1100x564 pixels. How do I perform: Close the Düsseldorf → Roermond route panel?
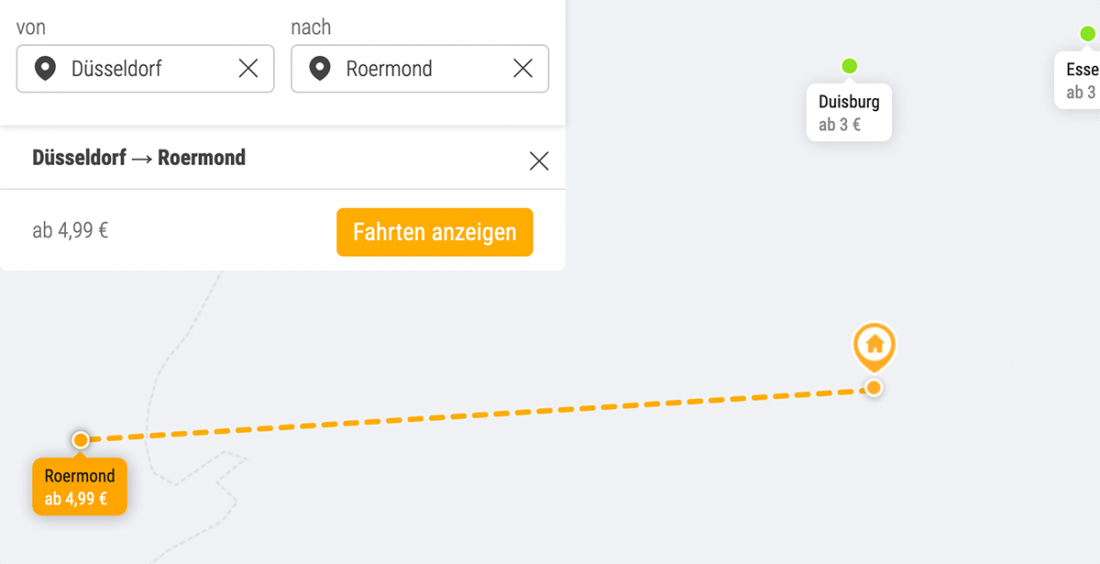539,161
